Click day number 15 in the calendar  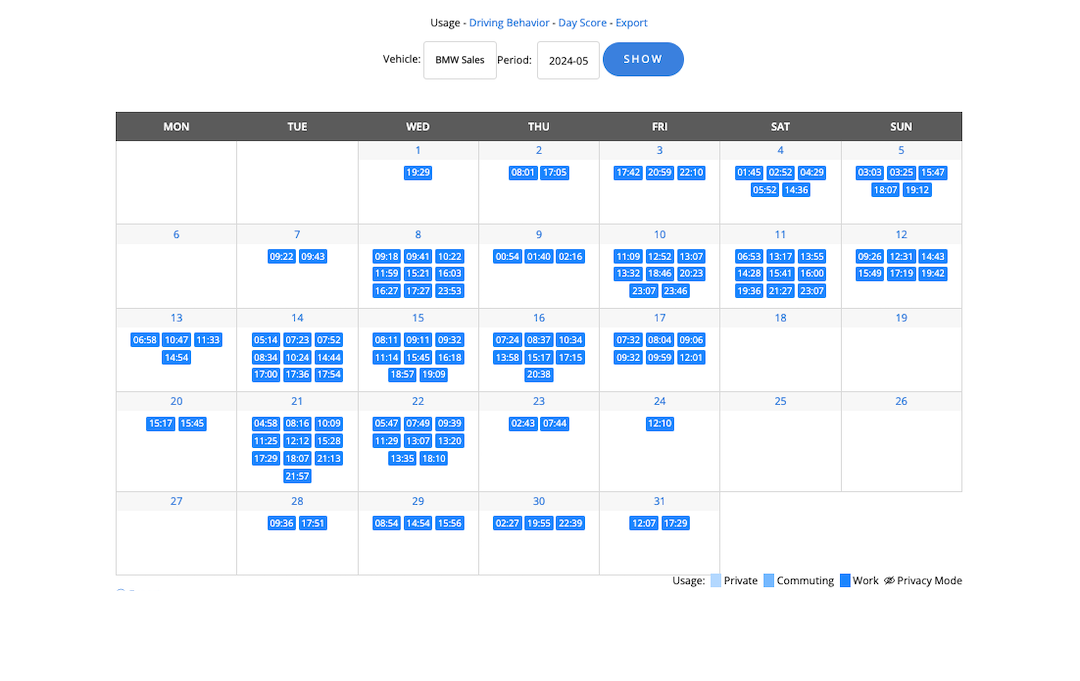(418, 318)
